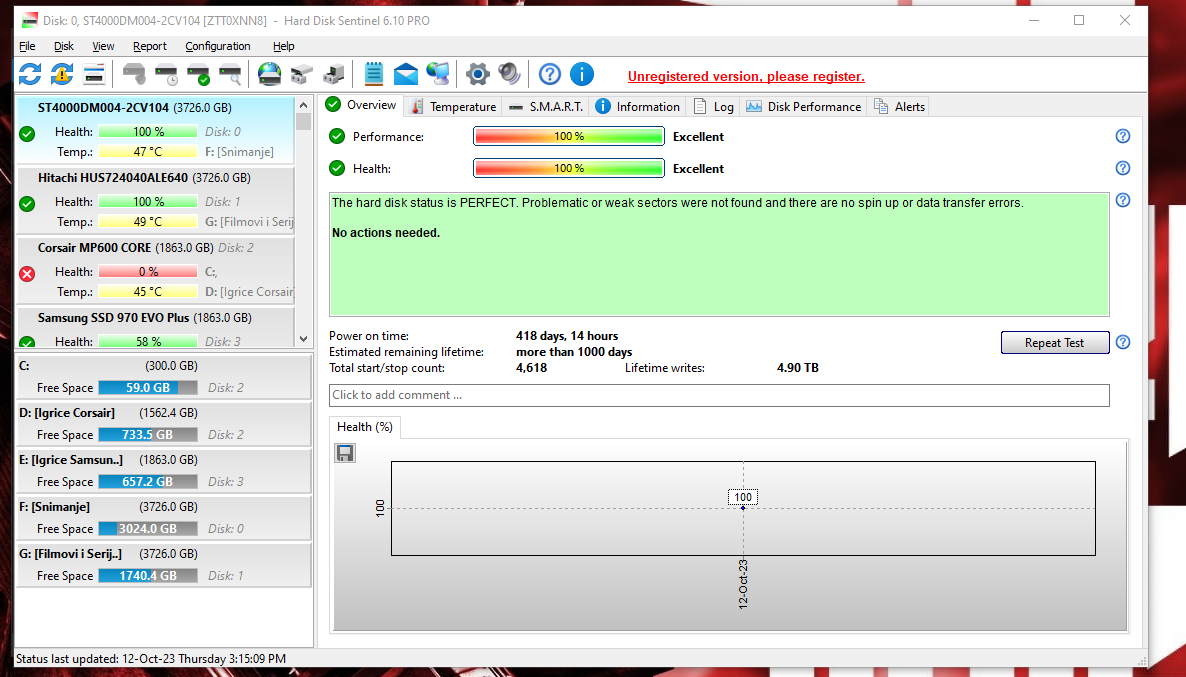Switch to the S.M.A.R.T. tab

(545, 107)
